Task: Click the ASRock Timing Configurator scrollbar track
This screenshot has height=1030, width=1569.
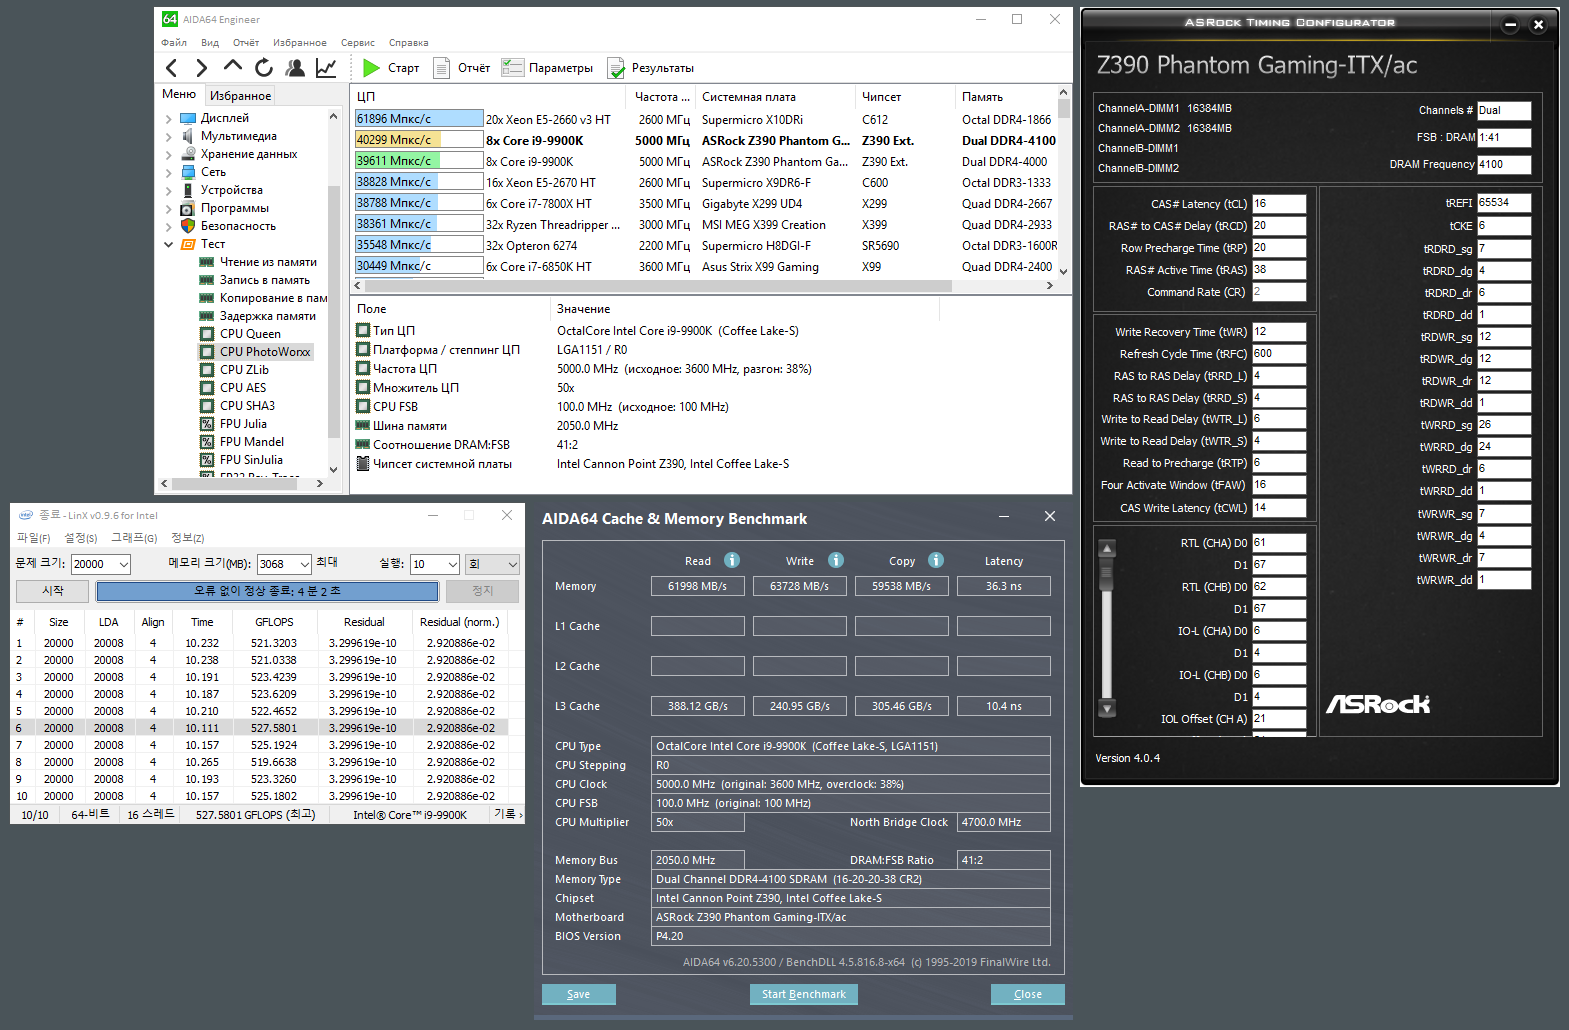Action: click(1106, 630)
